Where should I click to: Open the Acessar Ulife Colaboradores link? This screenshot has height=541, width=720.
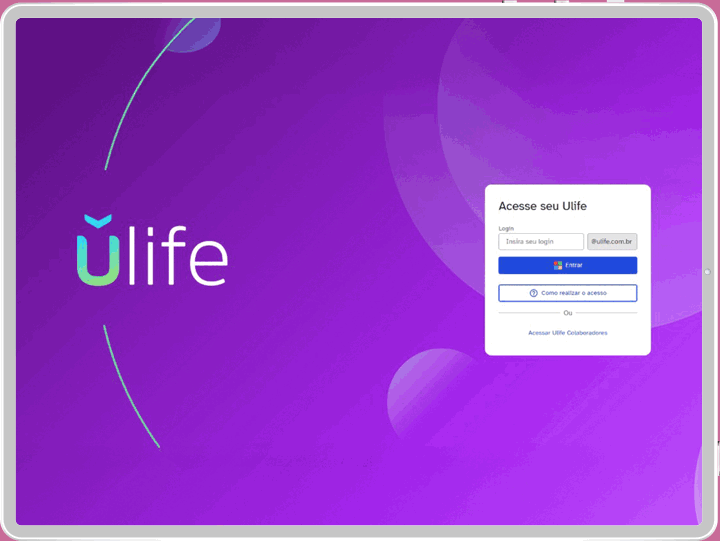click(x=568, y=333)
